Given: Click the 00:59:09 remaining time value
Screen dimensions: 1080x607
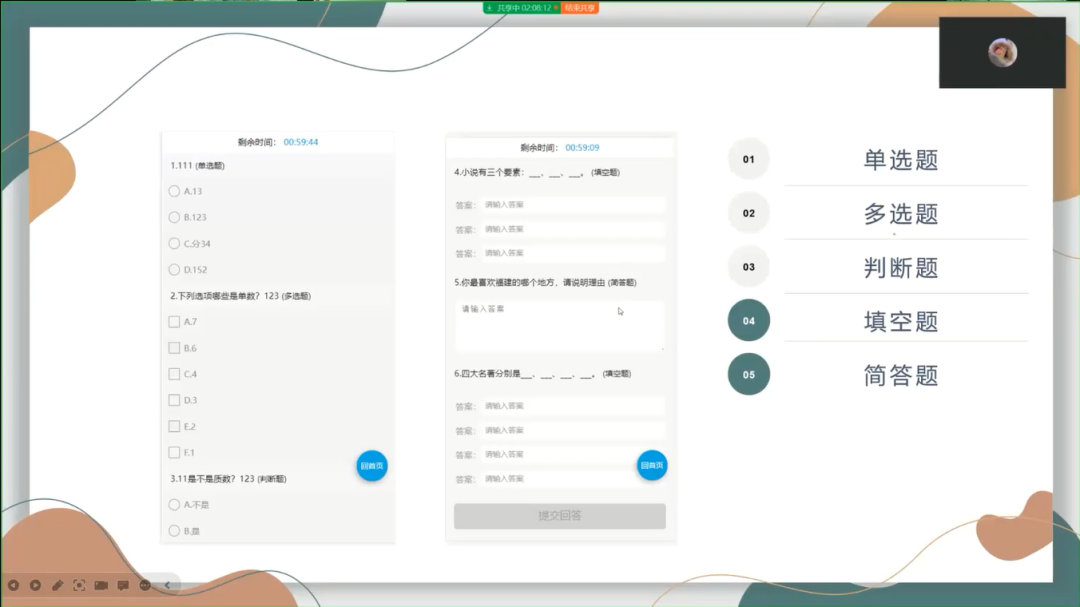Looking at the screenshot, I should coord(582,147).
